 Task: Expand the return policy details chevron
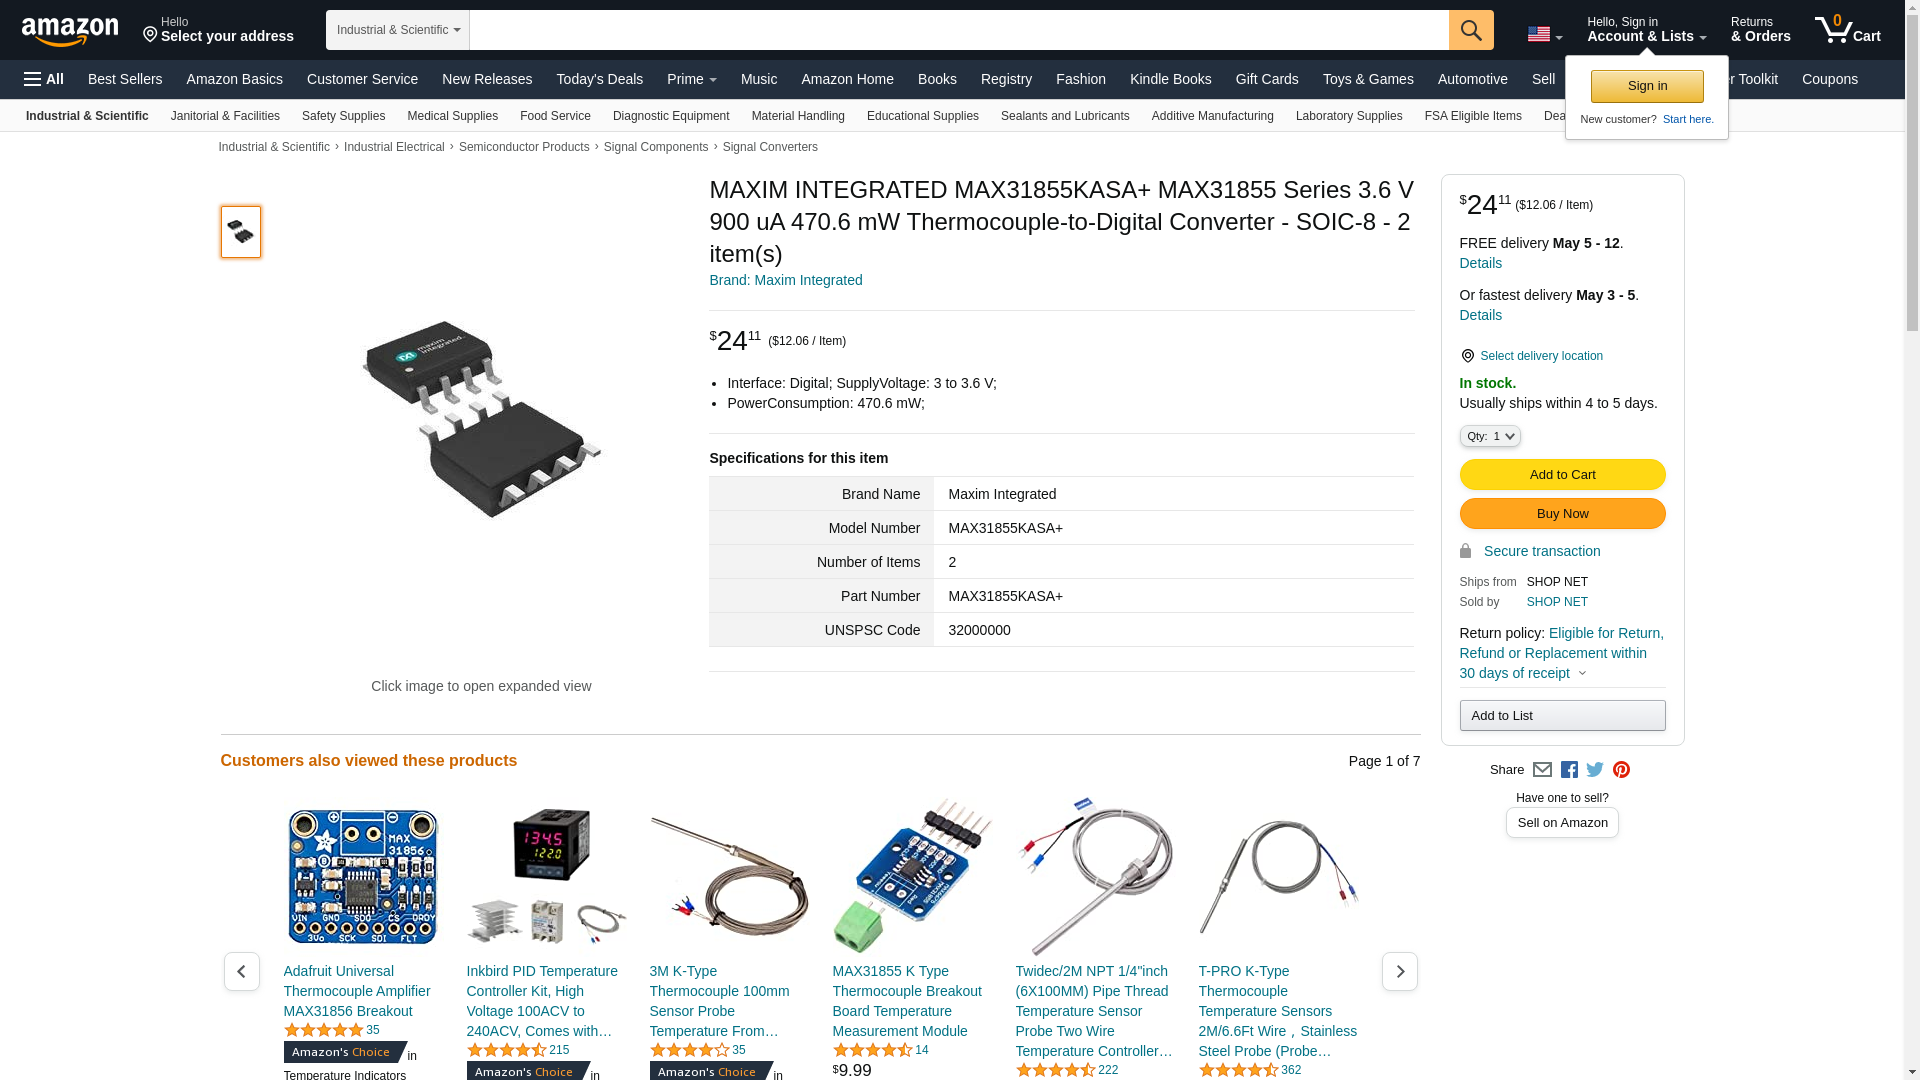[1582, 673]
